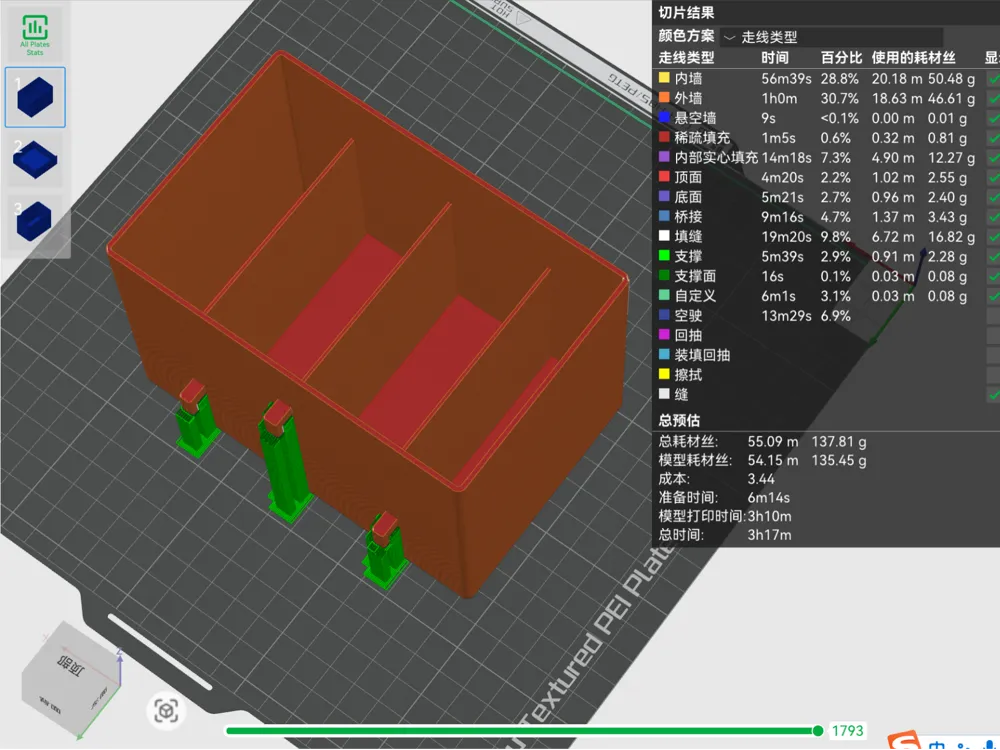Toggle visibility checkbox for 悬空墙 row

coord(993,118)
